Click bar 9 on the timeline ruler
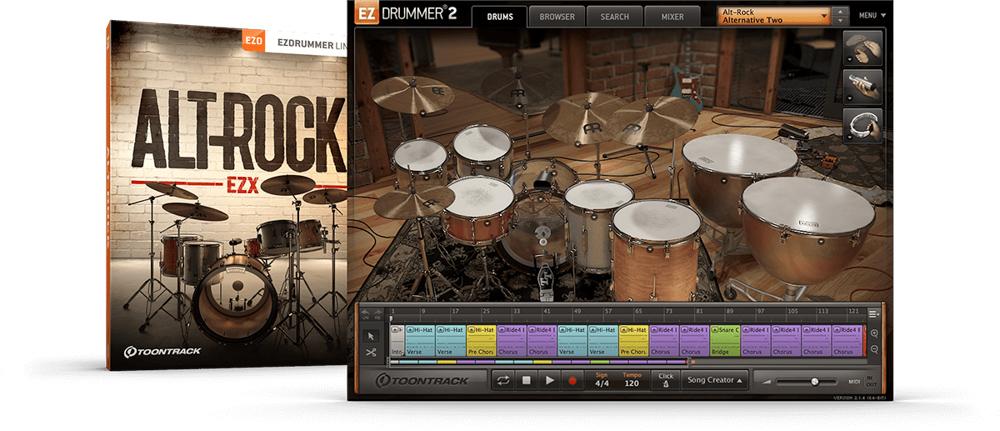Screen dimensions: 1000x431 (x=423, y=311)
